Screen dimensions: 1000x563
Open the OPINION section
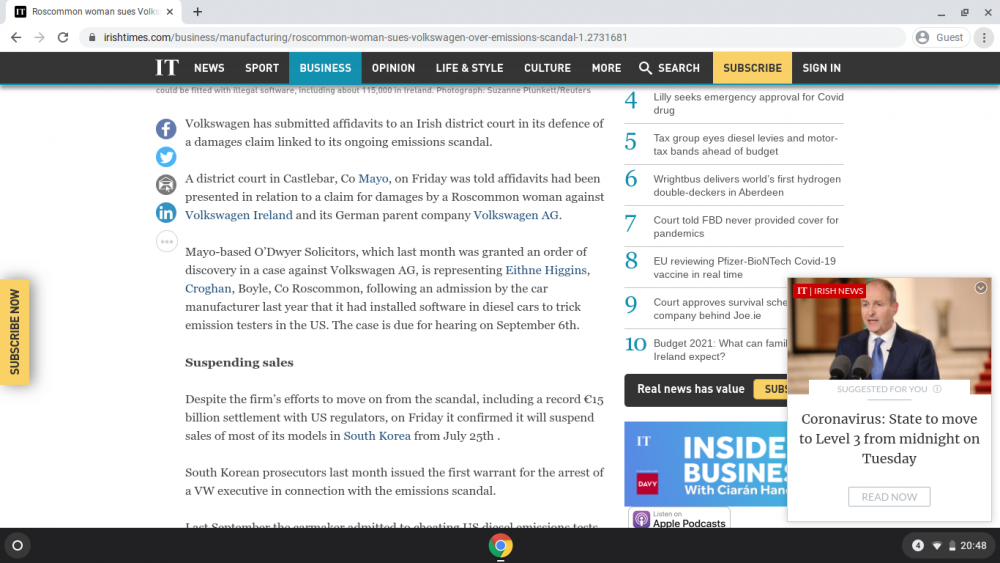pos(393,68)
